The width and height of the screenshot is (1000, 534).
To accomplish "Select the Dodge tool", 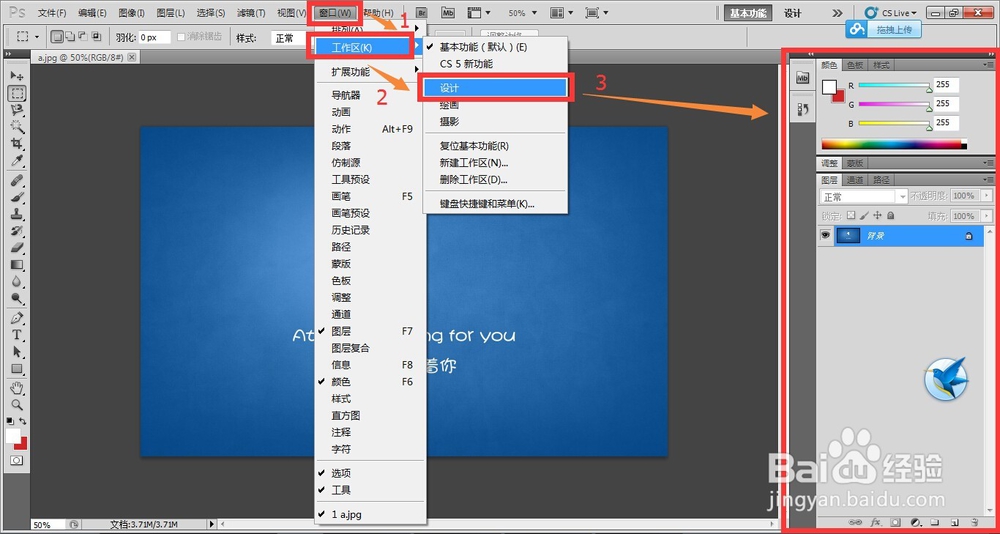I will pyautogui.click(x=17, y=297).
